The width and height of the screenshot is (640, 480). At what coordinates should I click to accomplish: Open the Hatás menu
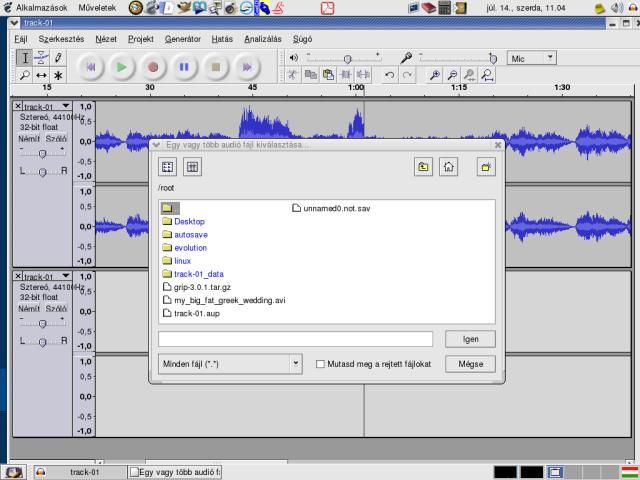coord(222,39)
